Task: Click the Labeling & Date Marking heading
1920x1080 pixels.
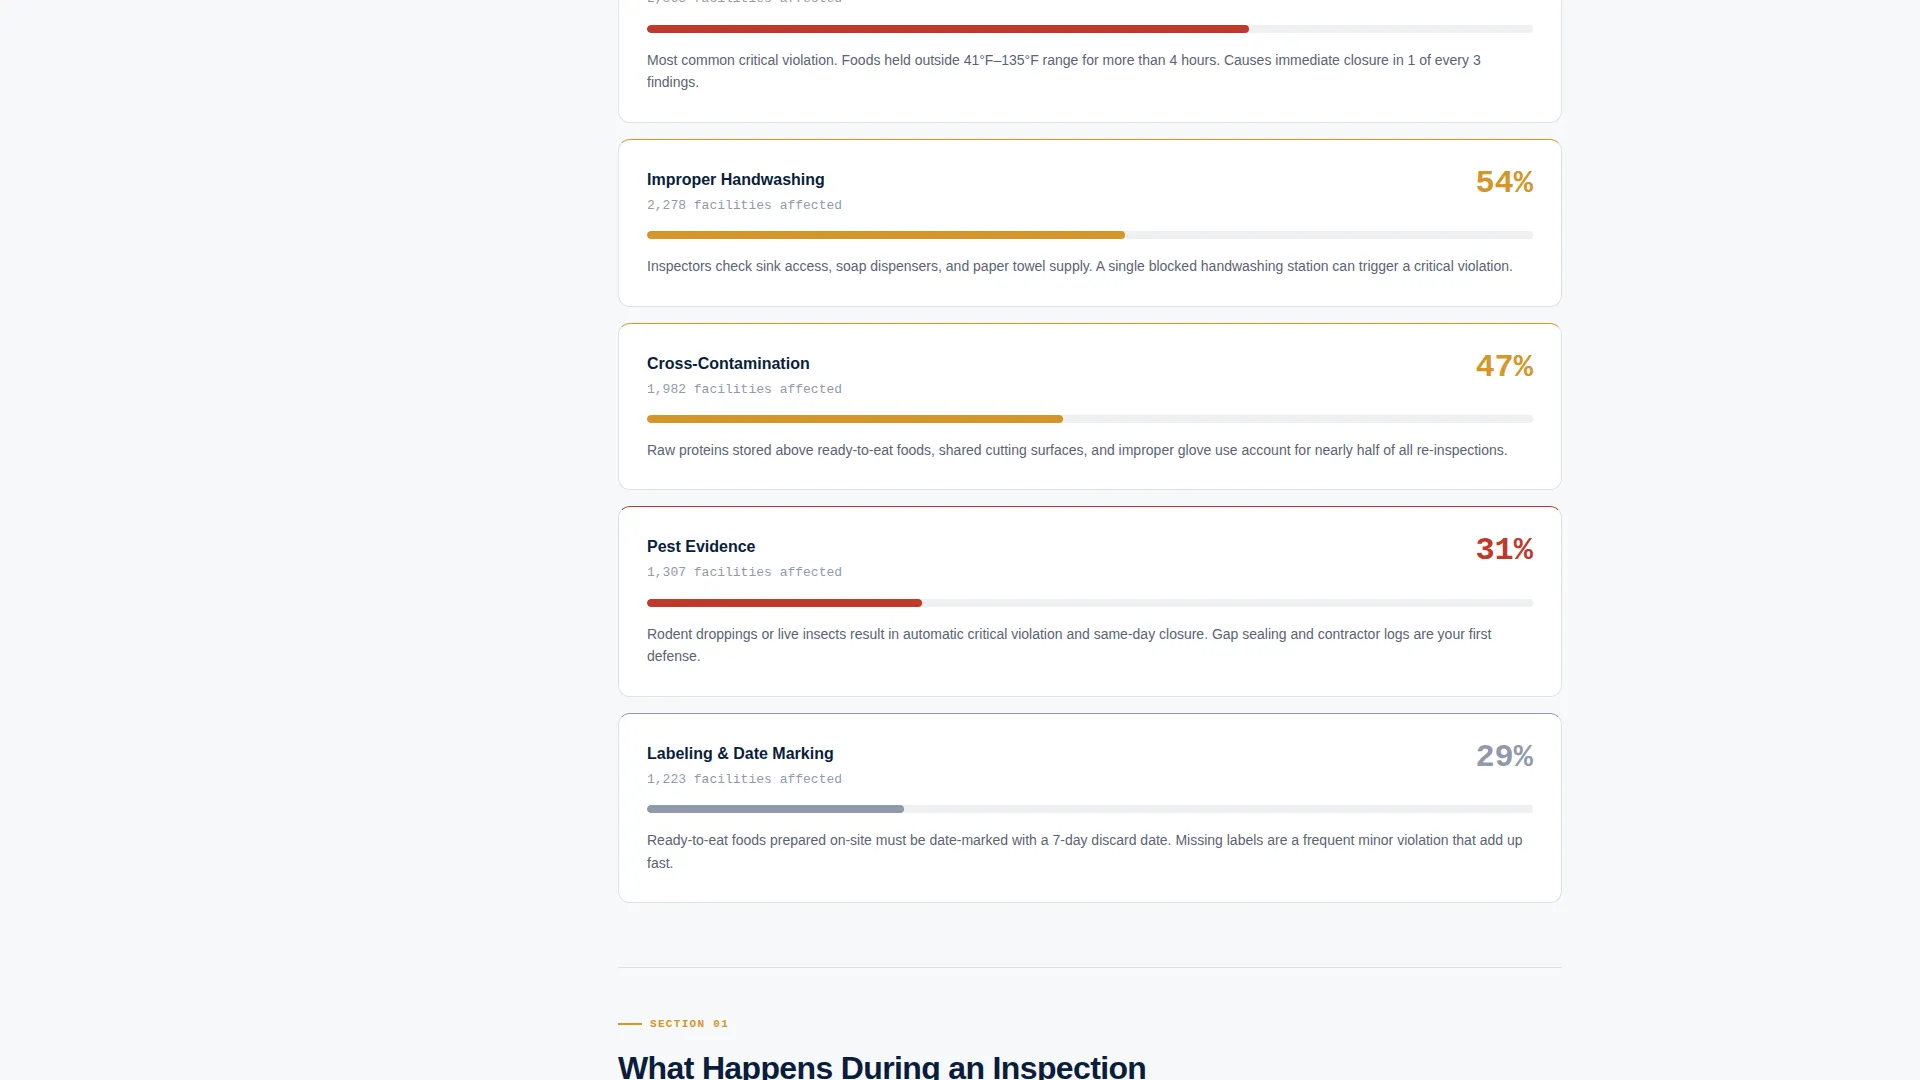Action: tap(740, 754)
